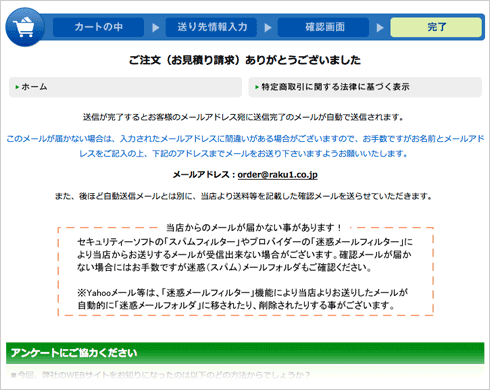Click the text また、後ほど自動送信メールとは別に

coord(243,196)
